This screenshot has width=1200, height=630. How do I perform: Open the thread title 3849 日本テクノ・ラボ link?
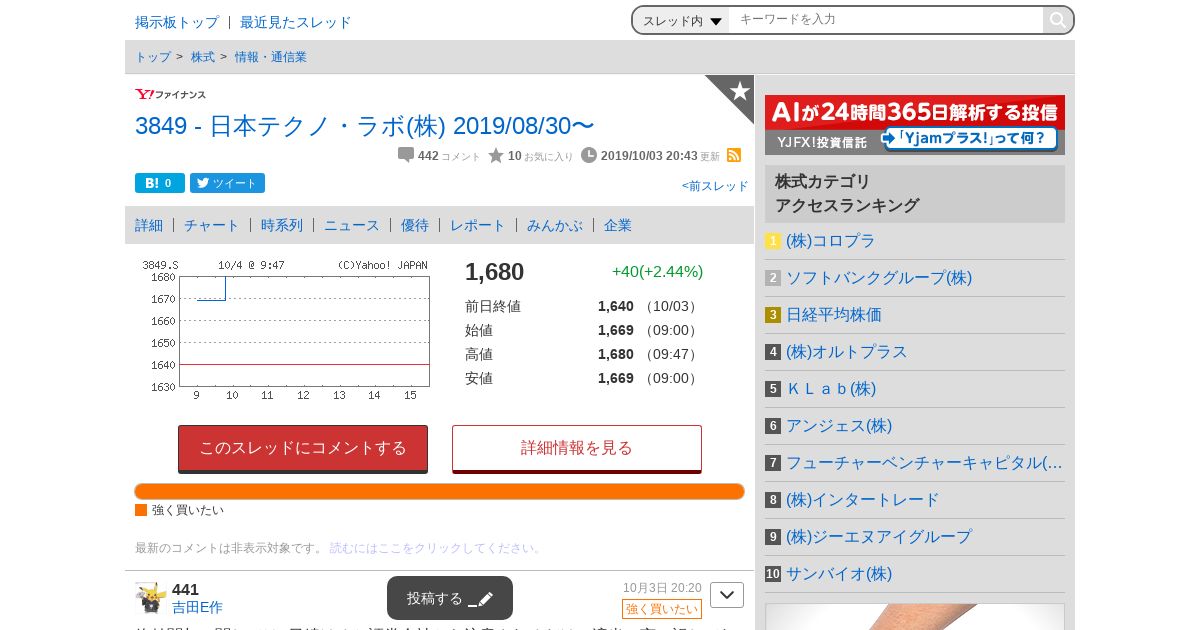click(x=365, y=126)
